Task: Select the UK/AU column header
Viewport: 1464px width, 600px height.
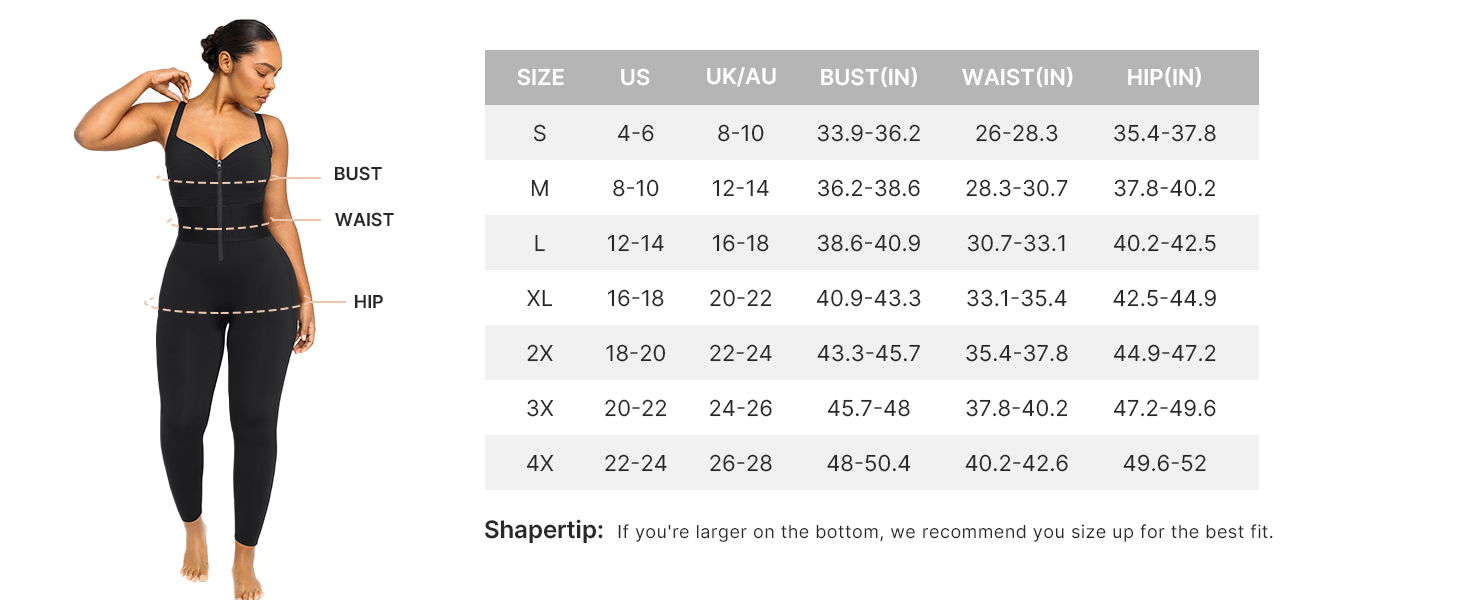Action: click(x=741, y=77)
